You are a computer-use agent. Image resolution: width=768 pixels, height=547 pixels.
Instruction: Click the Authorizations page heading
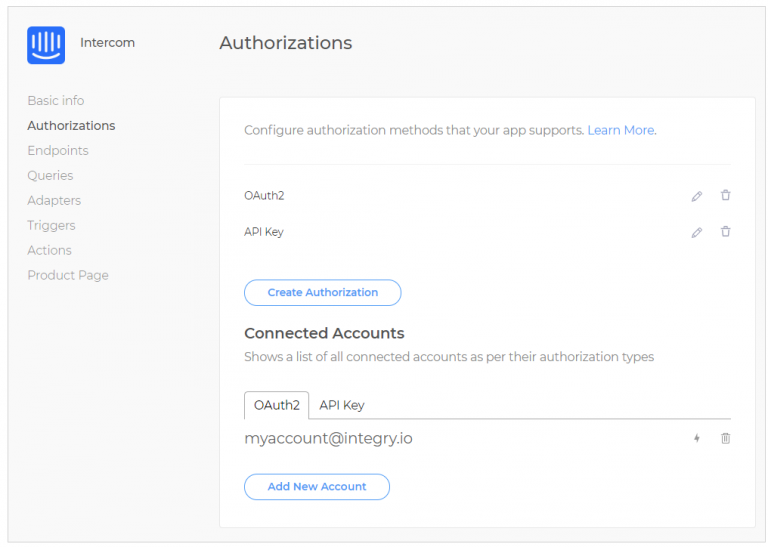point(286,43)
